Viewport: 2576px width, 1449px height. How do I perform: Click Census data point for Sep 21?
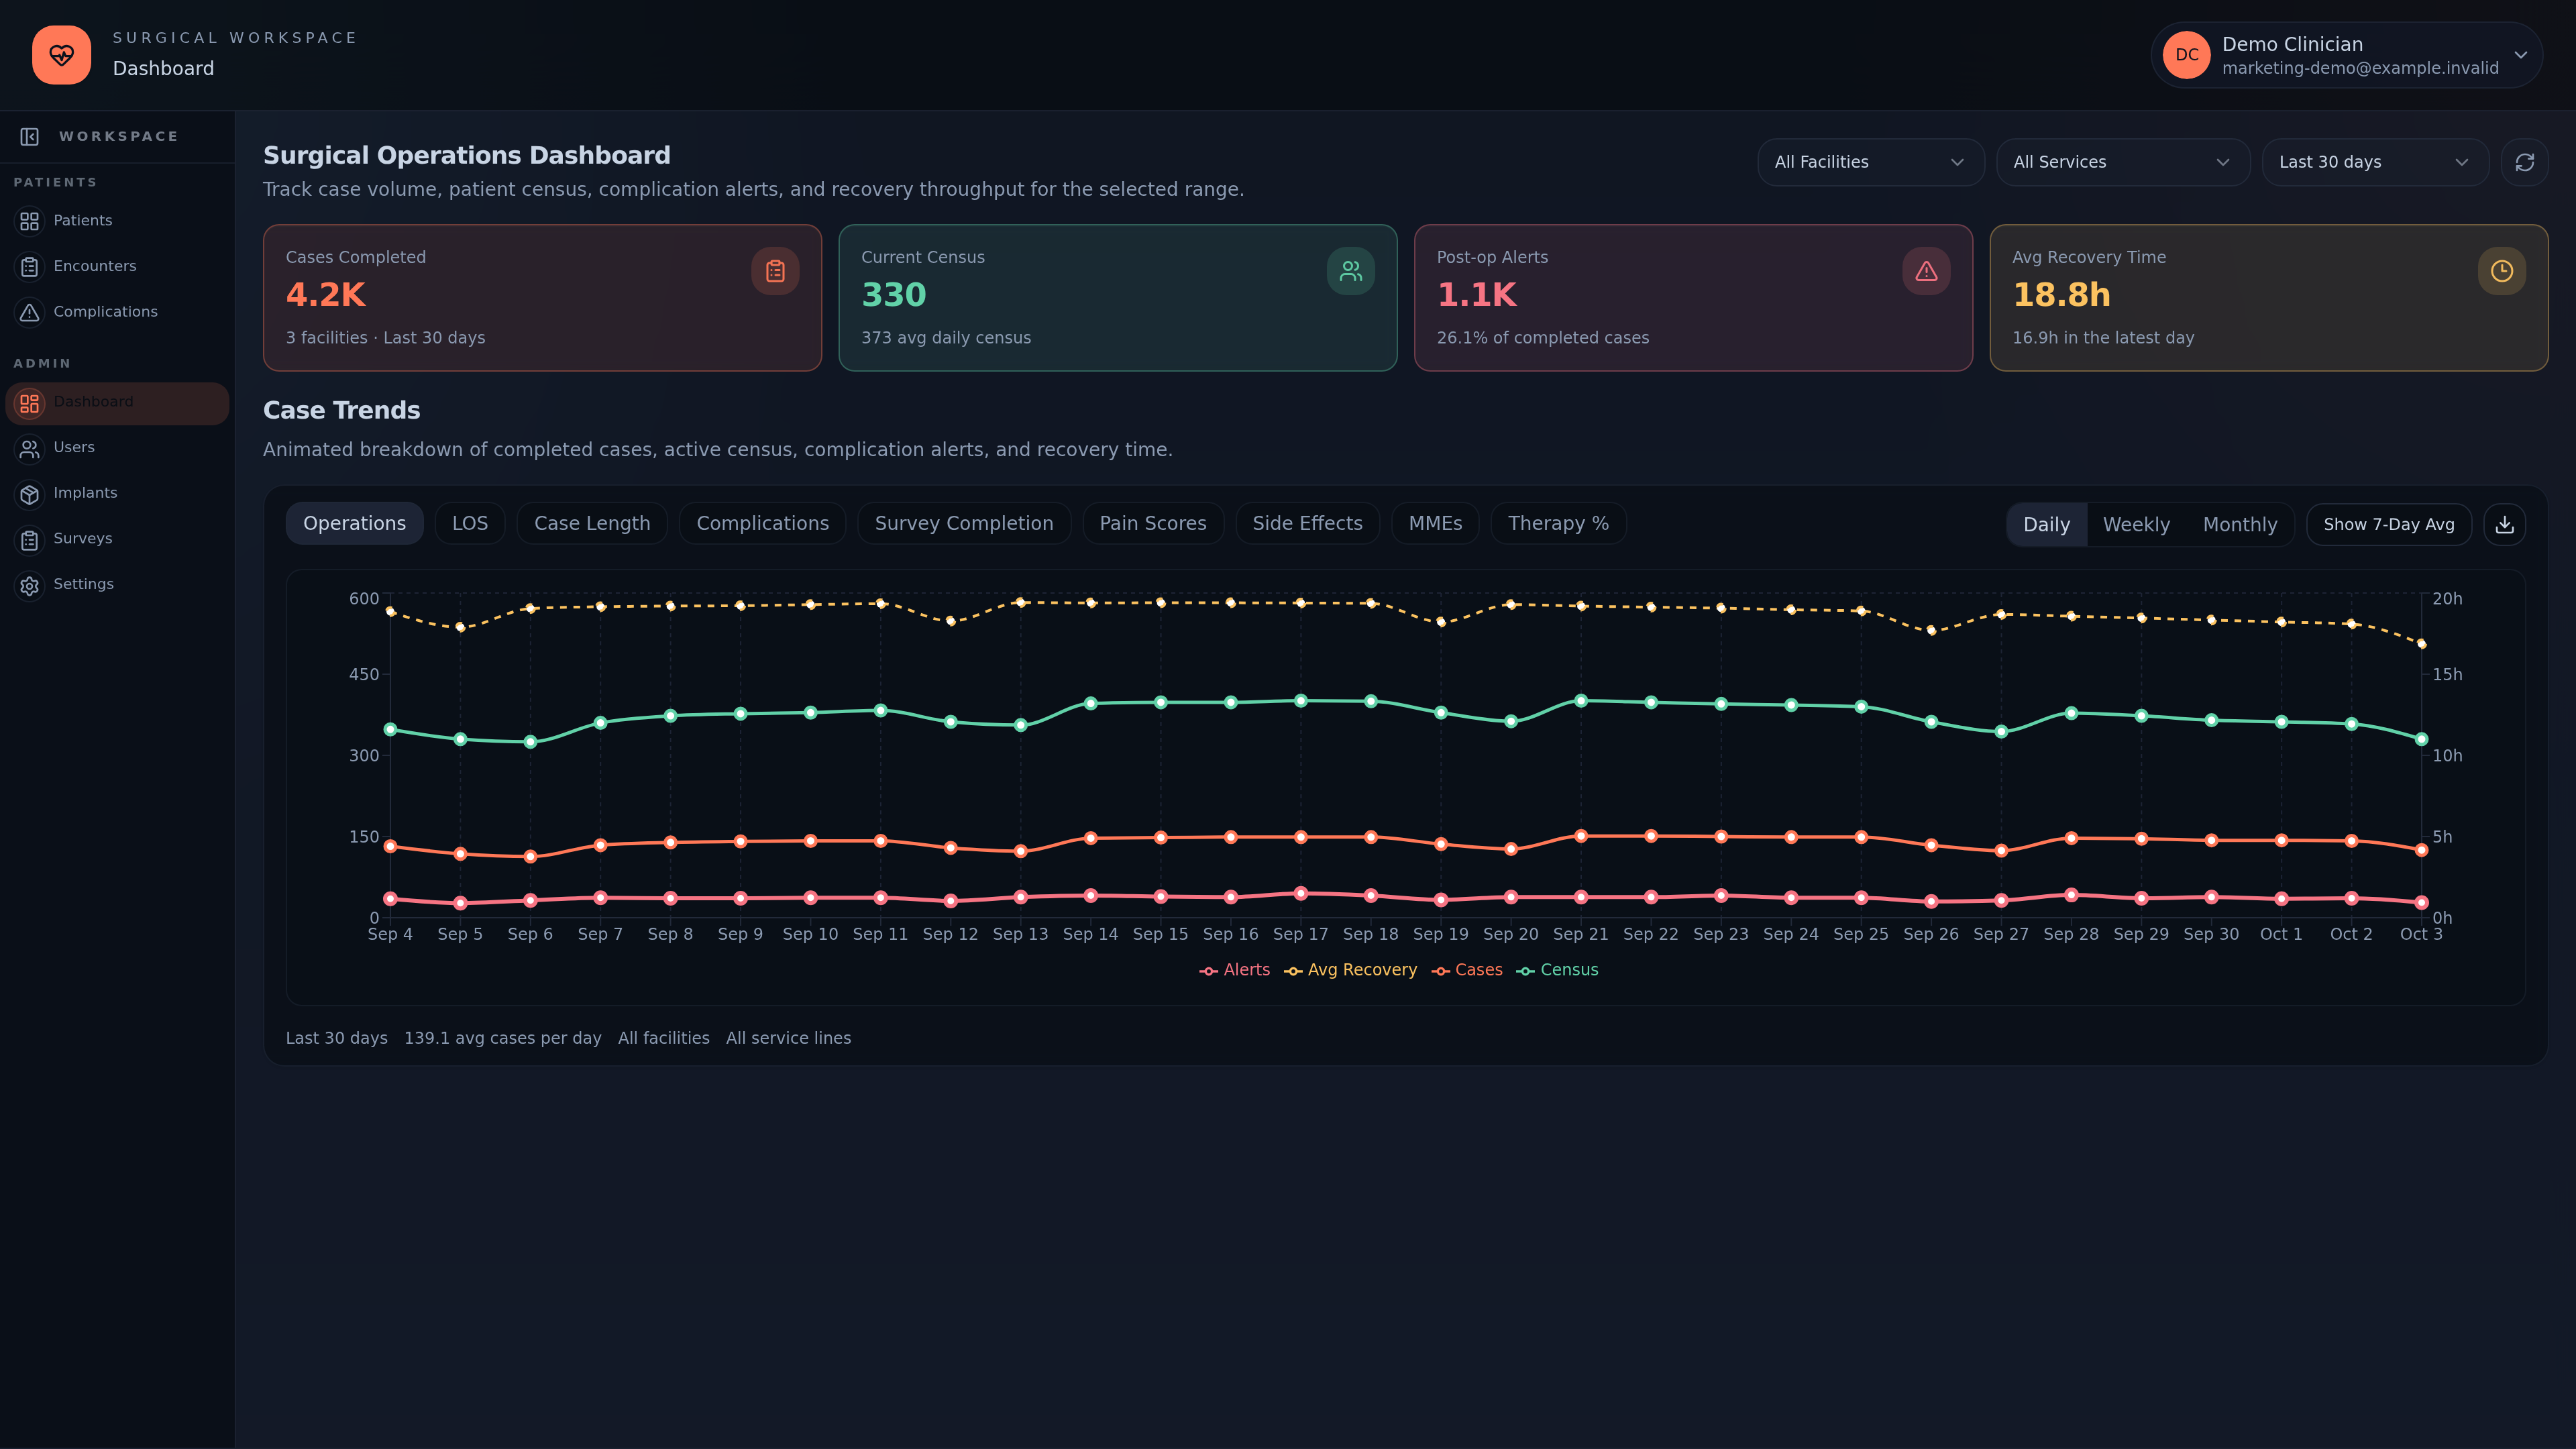1581,701
